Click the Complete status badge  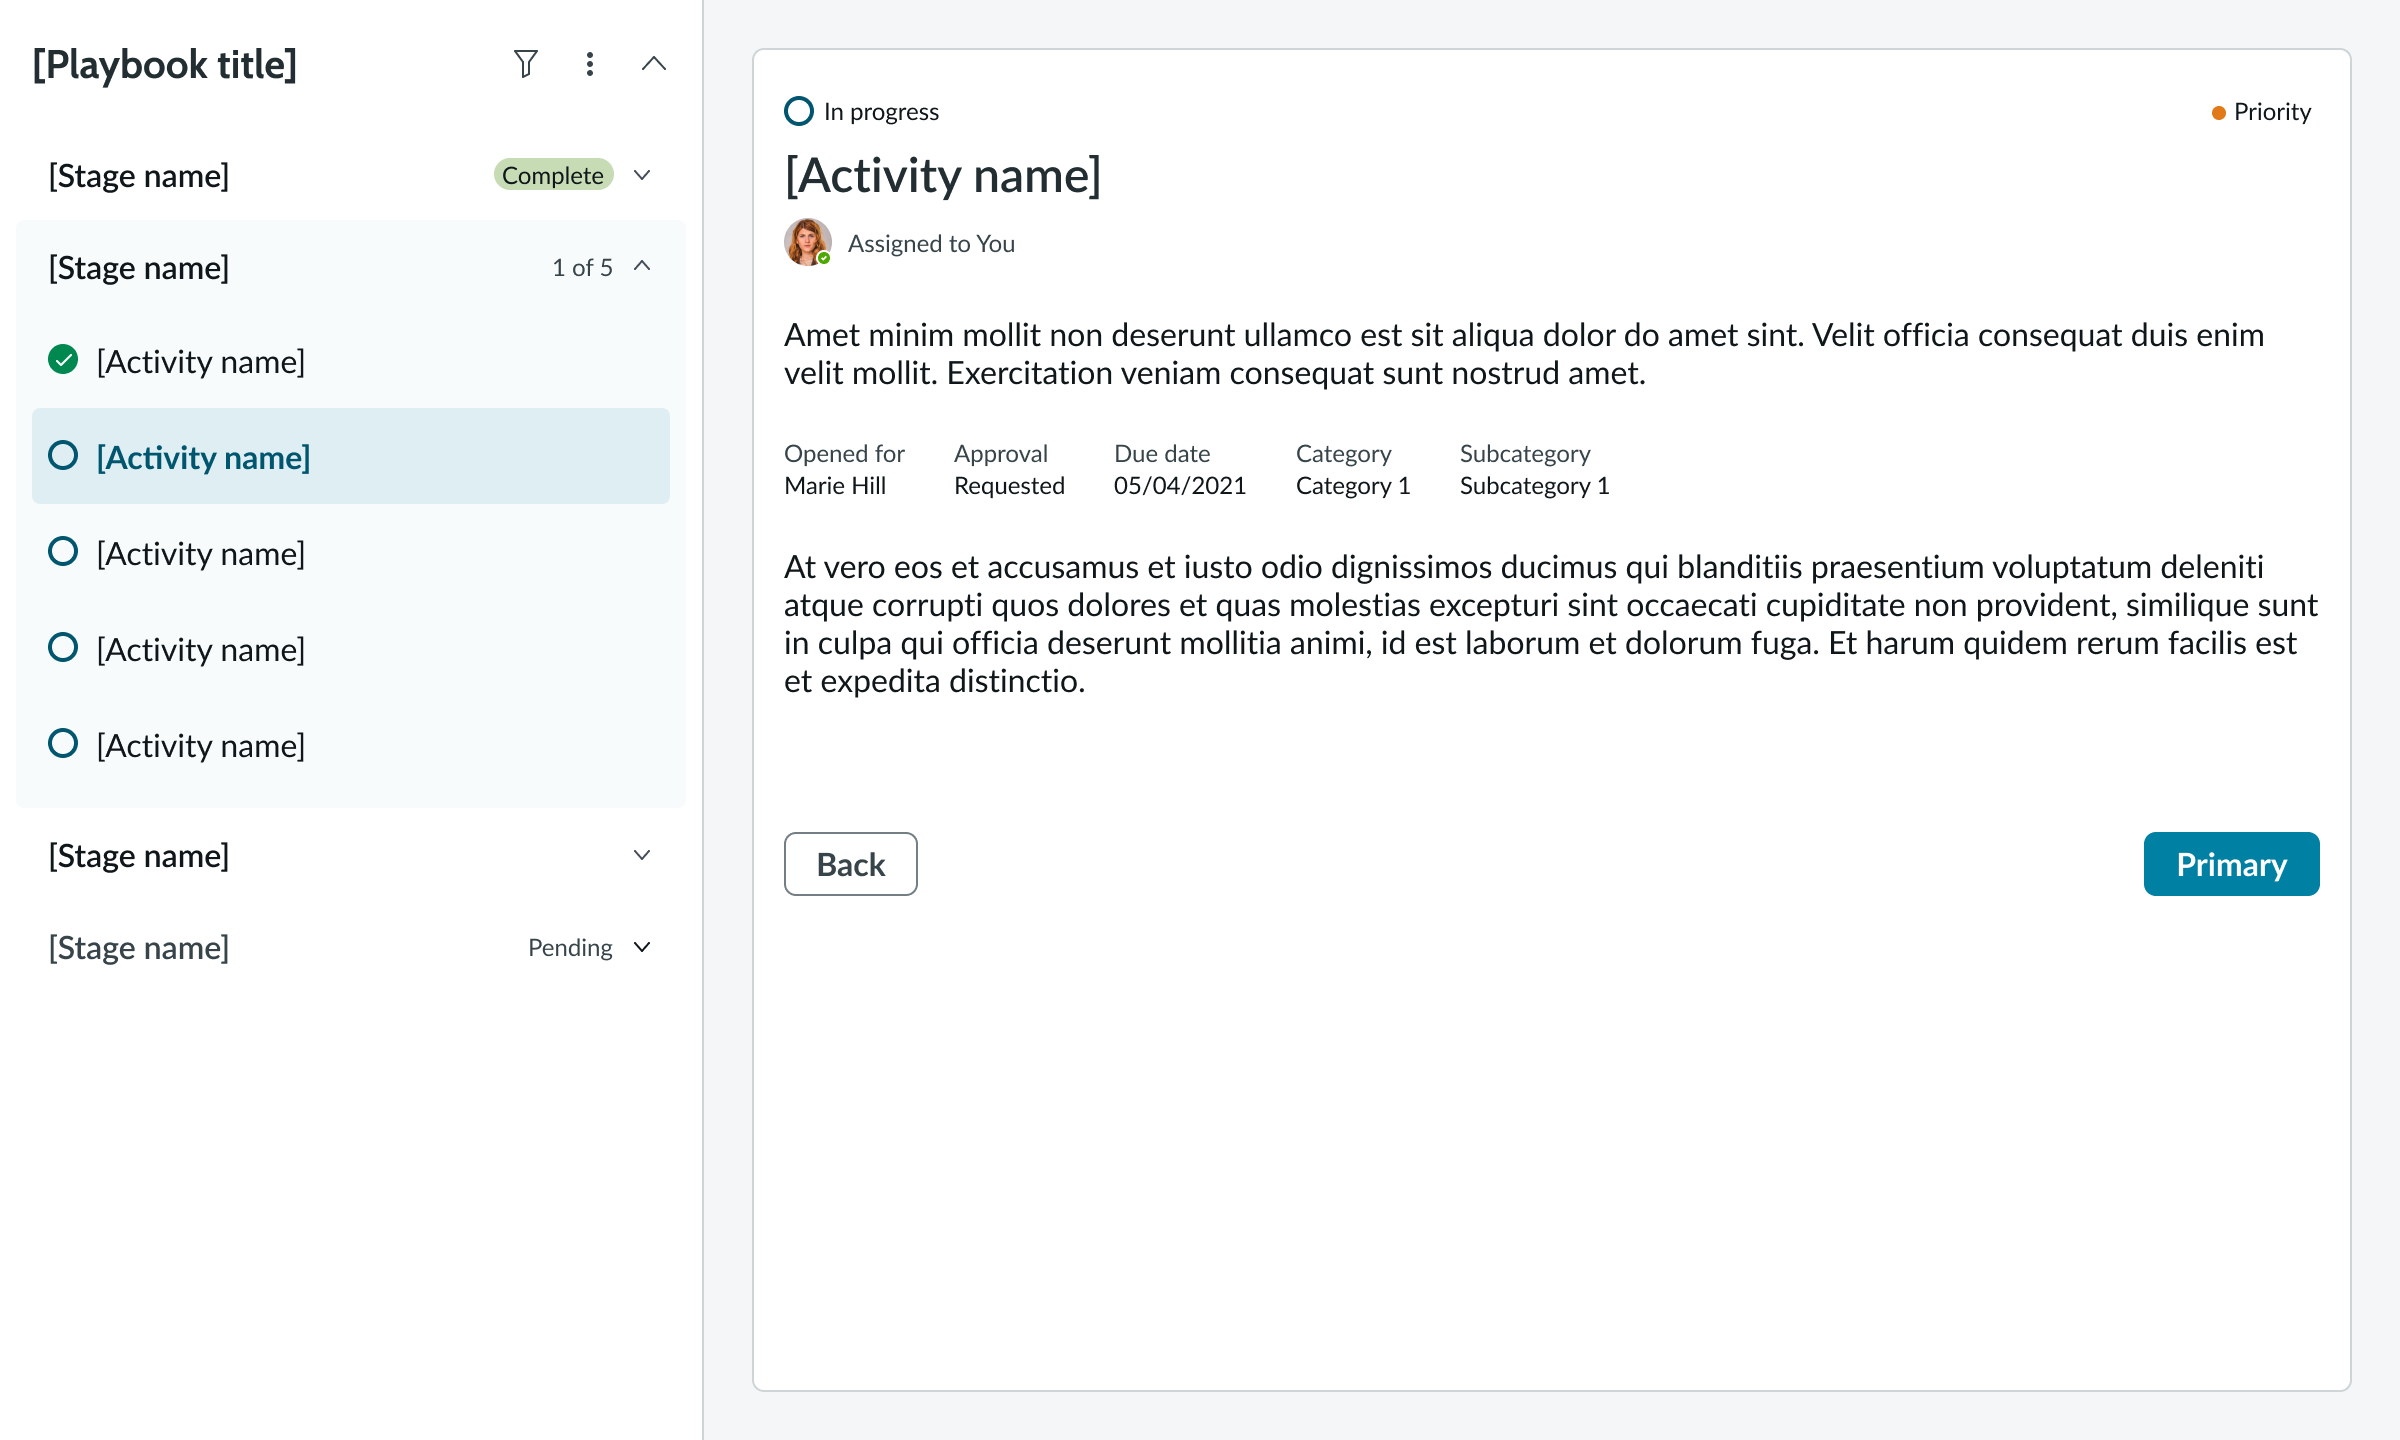(x=553, y=175)
